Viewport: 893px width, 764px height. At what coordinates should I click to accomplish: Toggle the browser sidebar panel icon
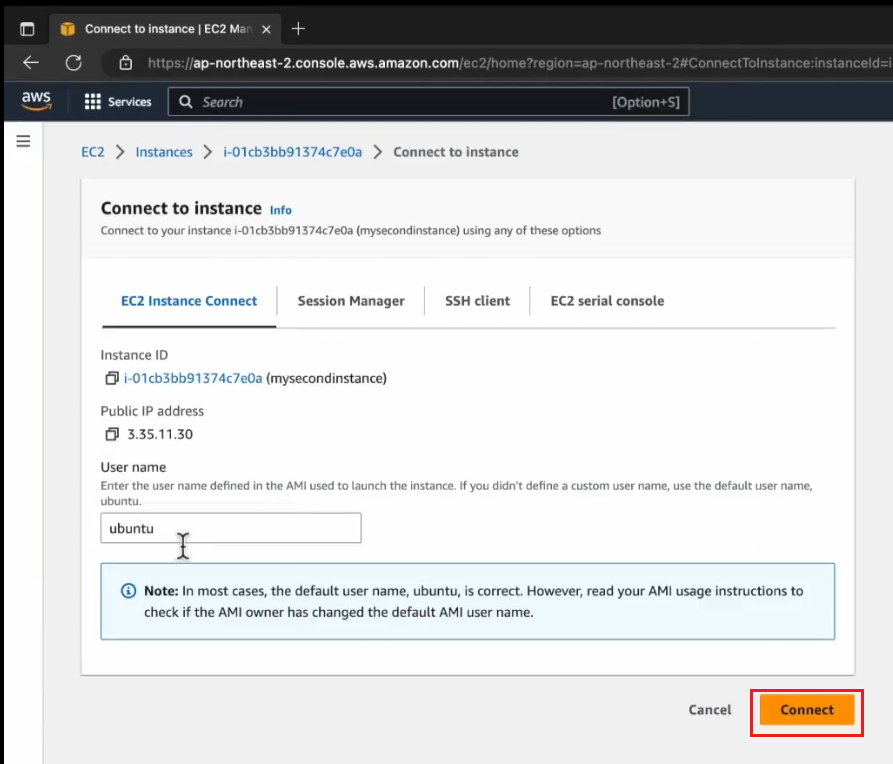point(27,29)
